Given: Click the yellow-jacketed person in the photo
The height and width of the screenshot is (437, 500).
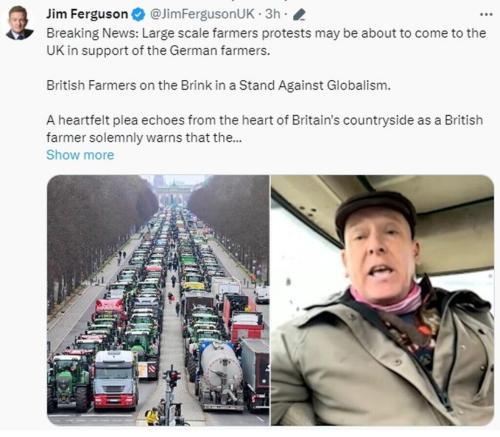Looking at the screenshot, I should pos(152,416).
